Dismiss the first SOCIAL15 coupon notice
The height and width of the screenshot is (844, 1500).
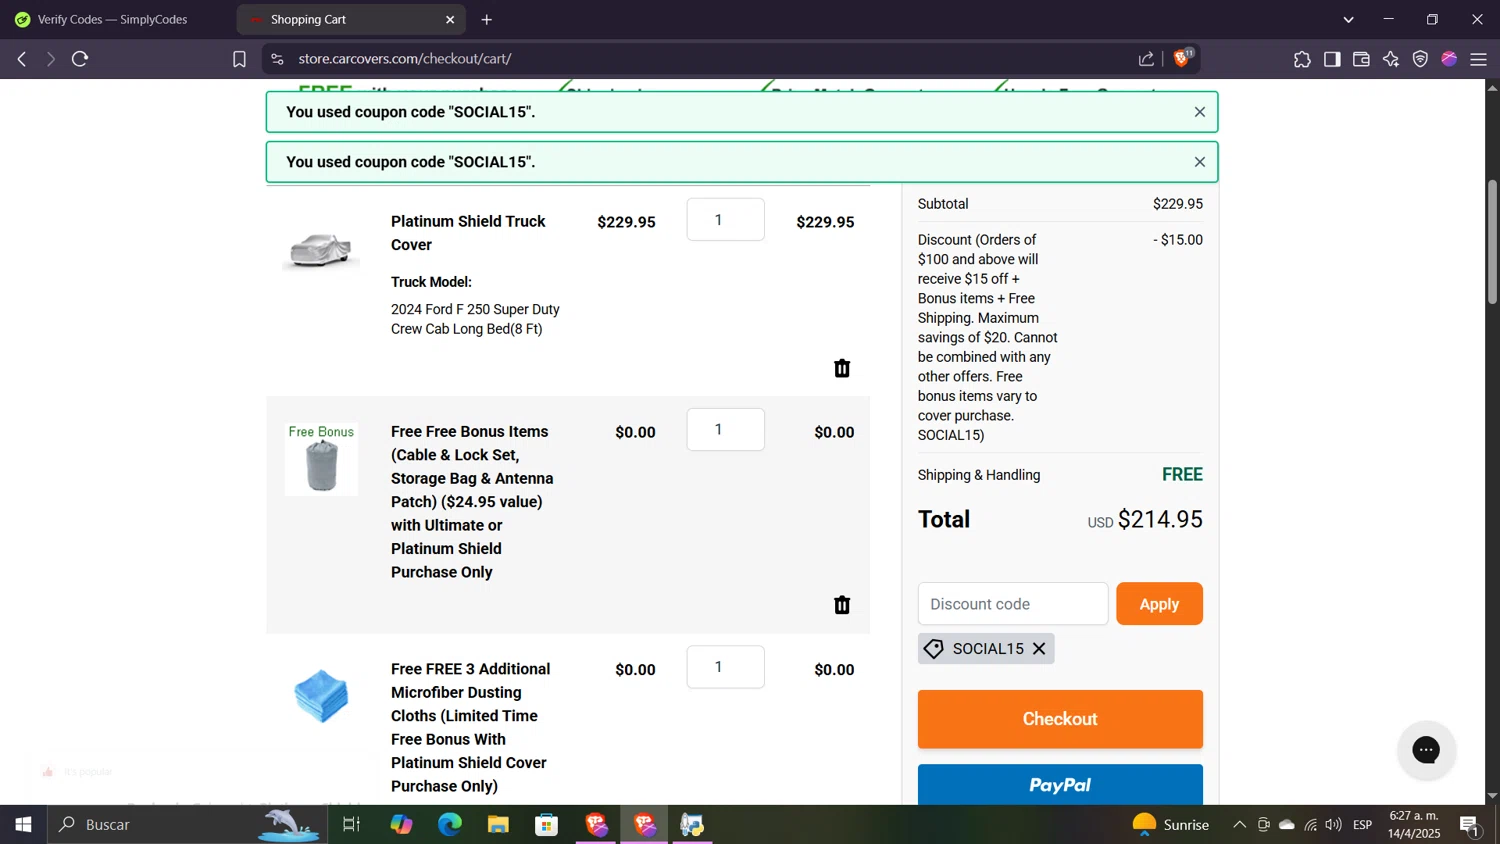click(1199, 112)
